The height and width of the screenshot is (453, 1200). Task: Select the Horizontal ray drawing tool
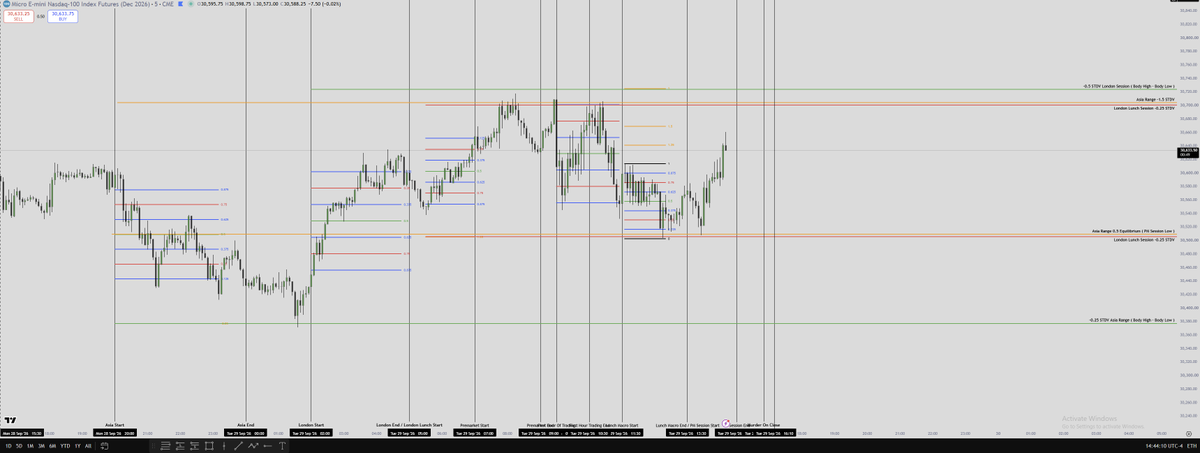pos(267,446)
